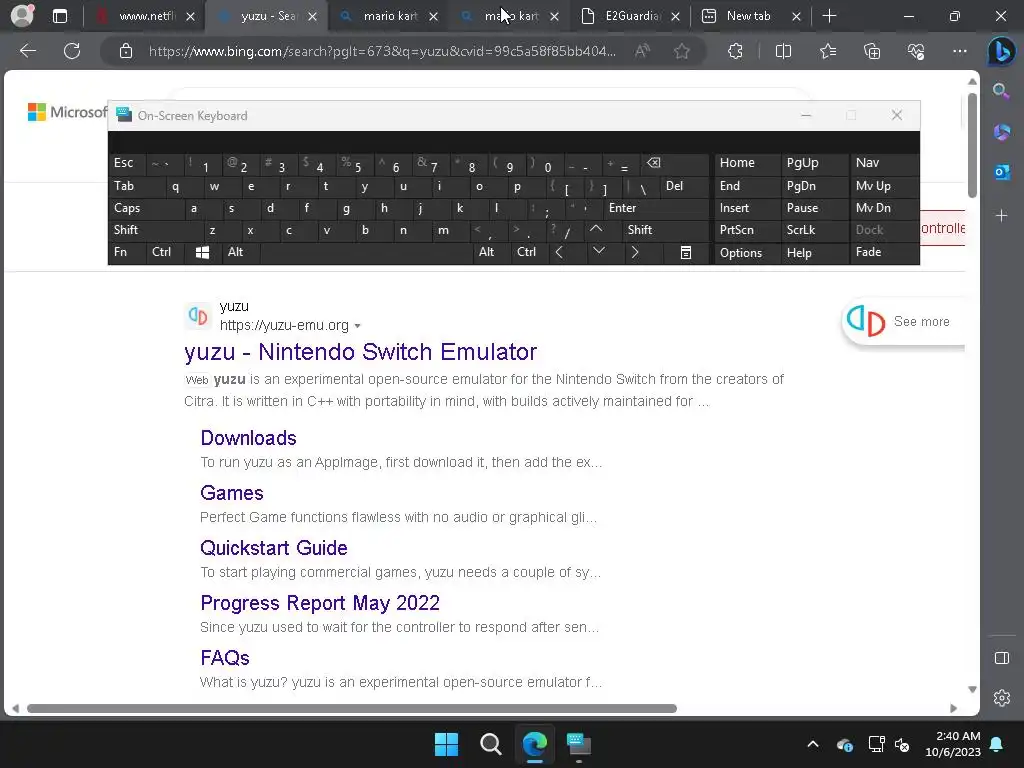Close the yuzu - Search tab
Viewport: 1024px width, 768px height.
[312, 16]
